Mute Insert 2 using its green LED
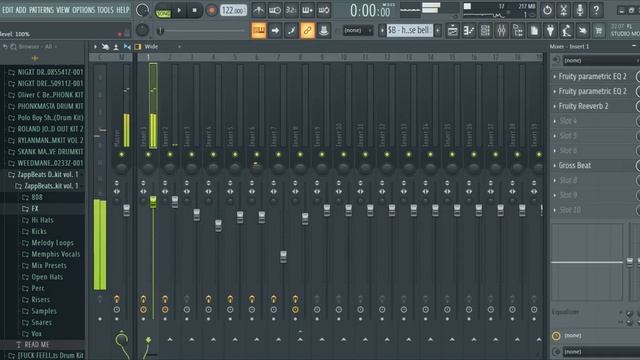The image size is (640, 360). click(170, 155)
